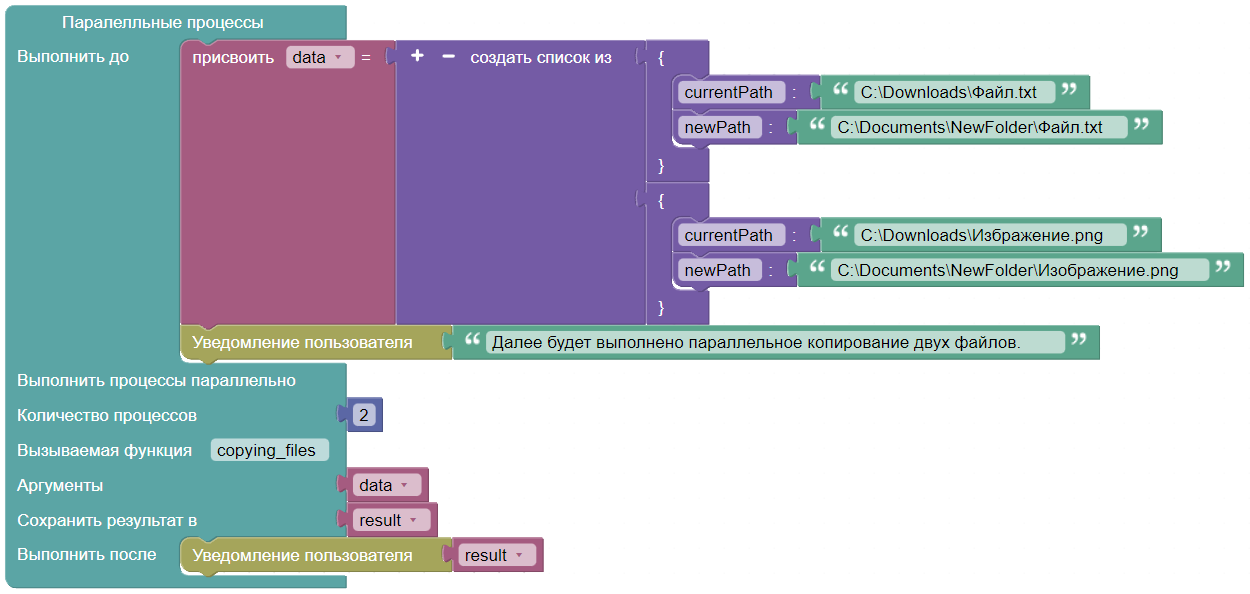Image resolution: width=1250 pixels, height=594 pixels.
Task: Click the Выполнить после label
Action: [87, 554]
